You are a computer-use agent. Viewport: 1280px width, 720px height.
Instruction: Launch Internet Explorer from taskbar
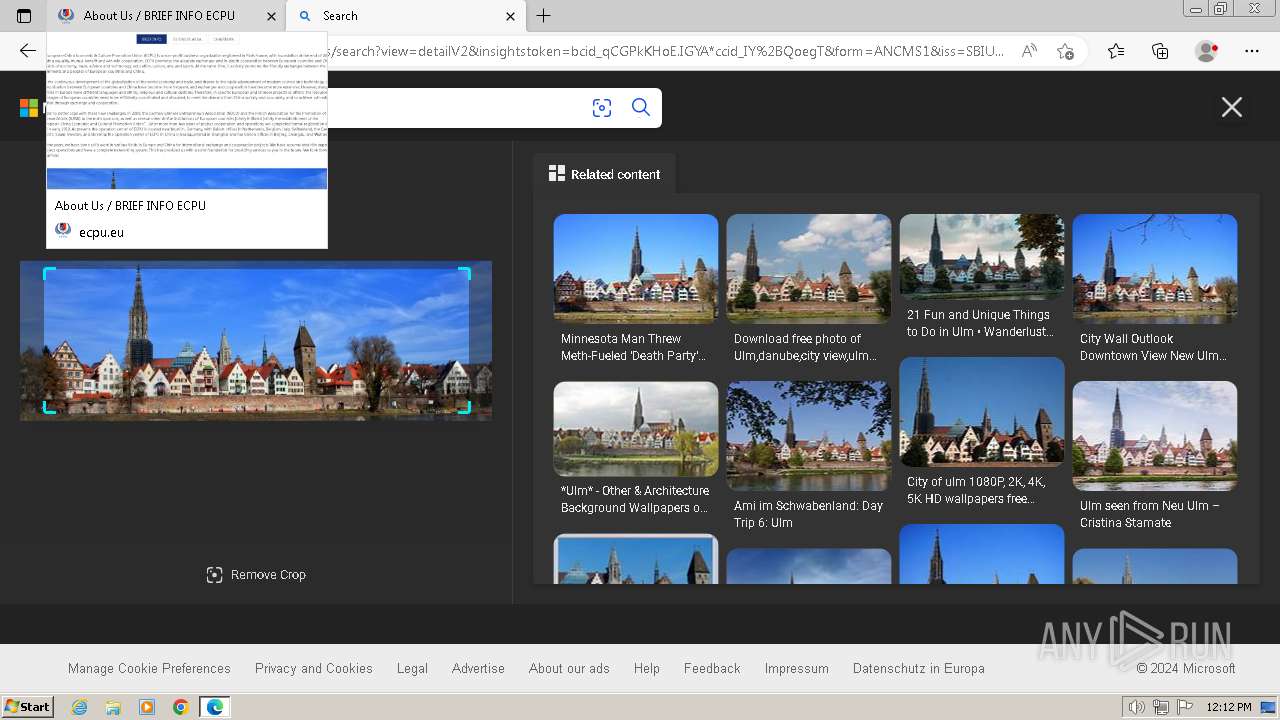click(80, 707)
